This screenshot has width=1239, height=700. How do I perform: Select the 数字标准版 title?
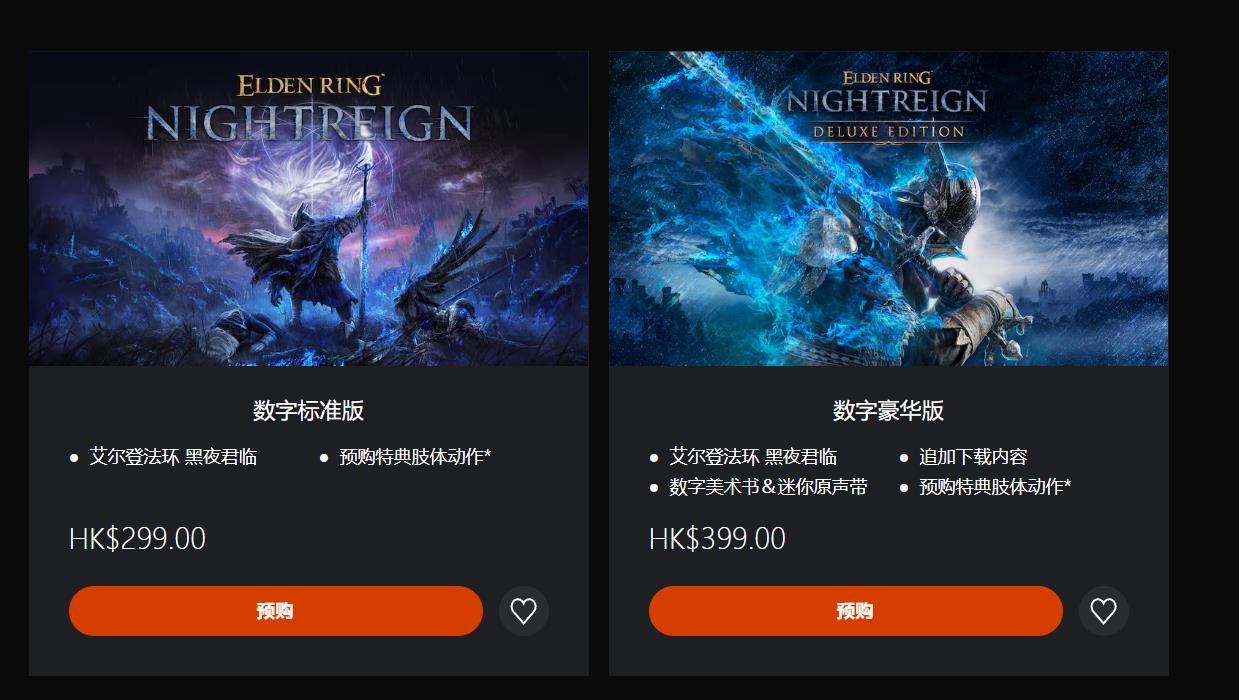309,410
